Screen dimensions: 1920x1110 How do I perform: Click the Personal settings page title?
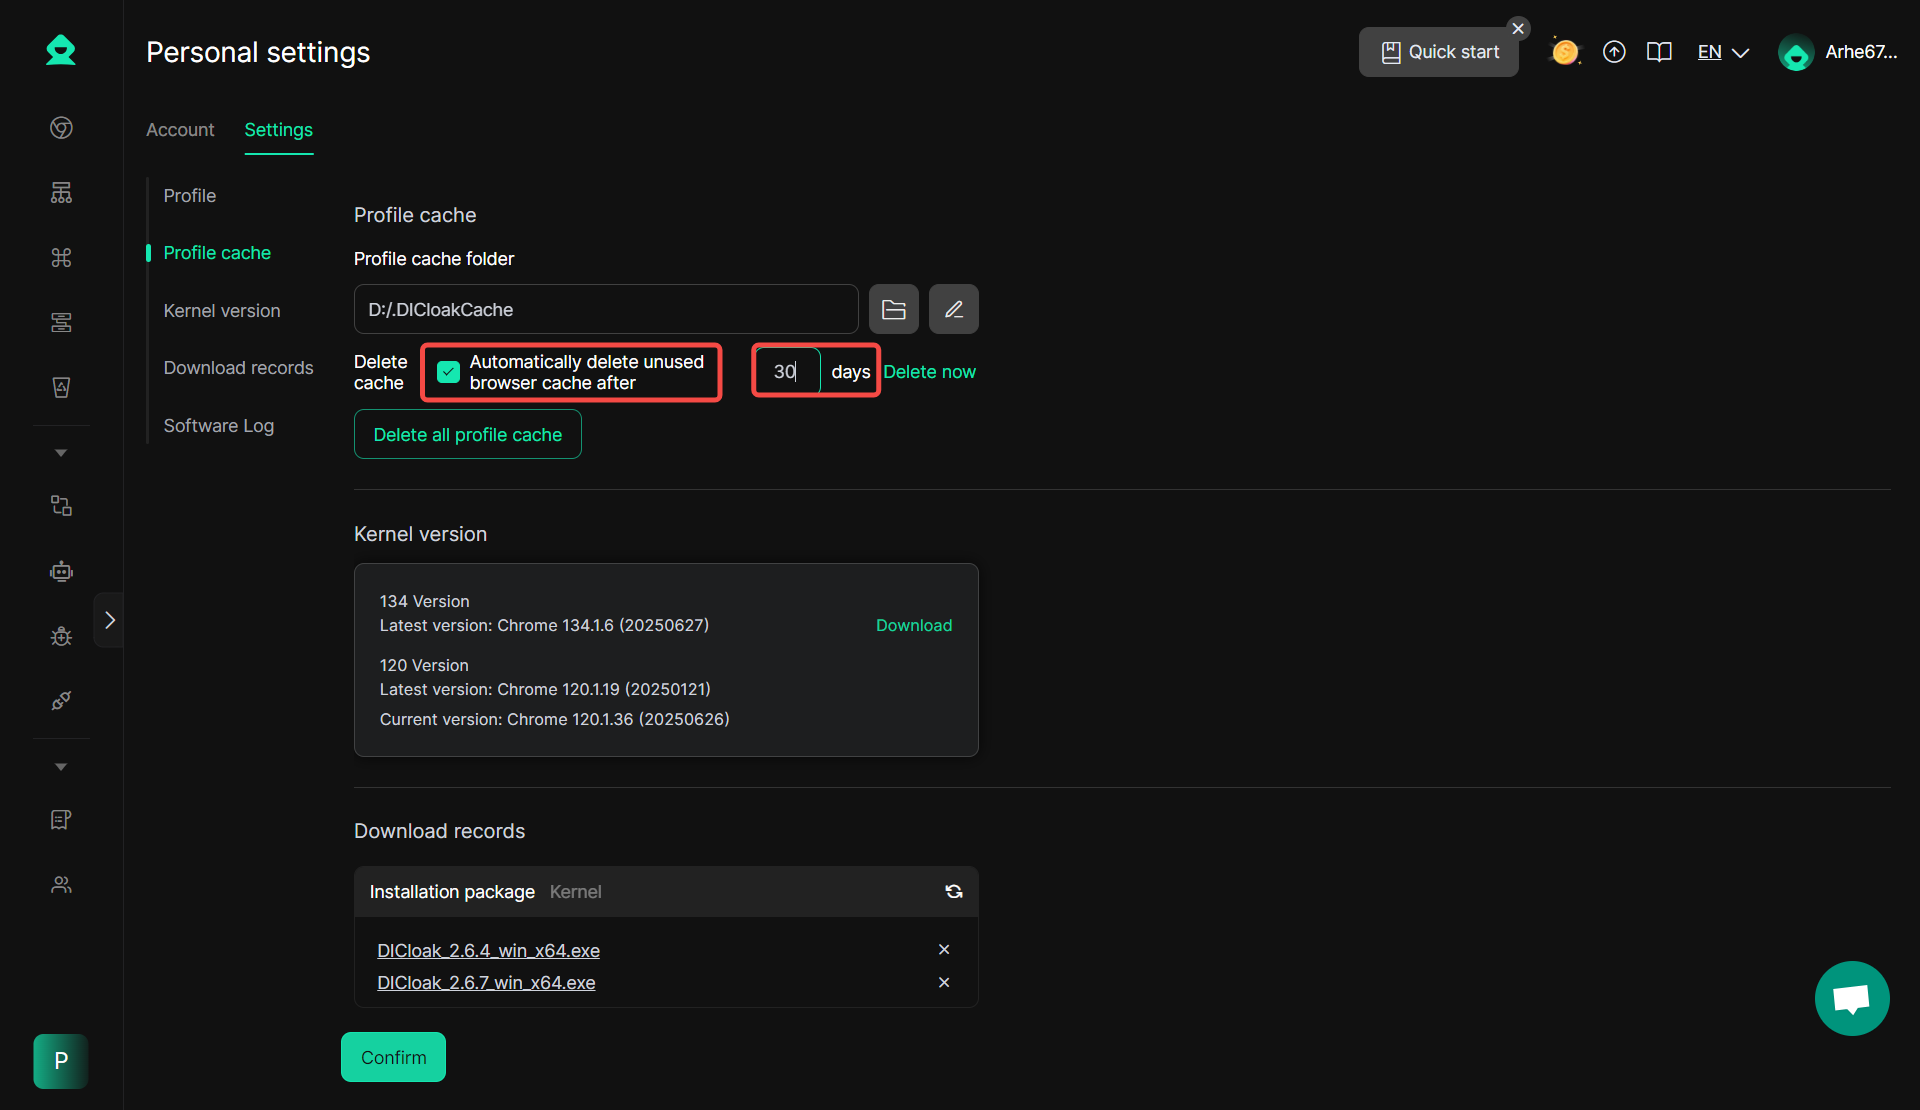point(258,52)
